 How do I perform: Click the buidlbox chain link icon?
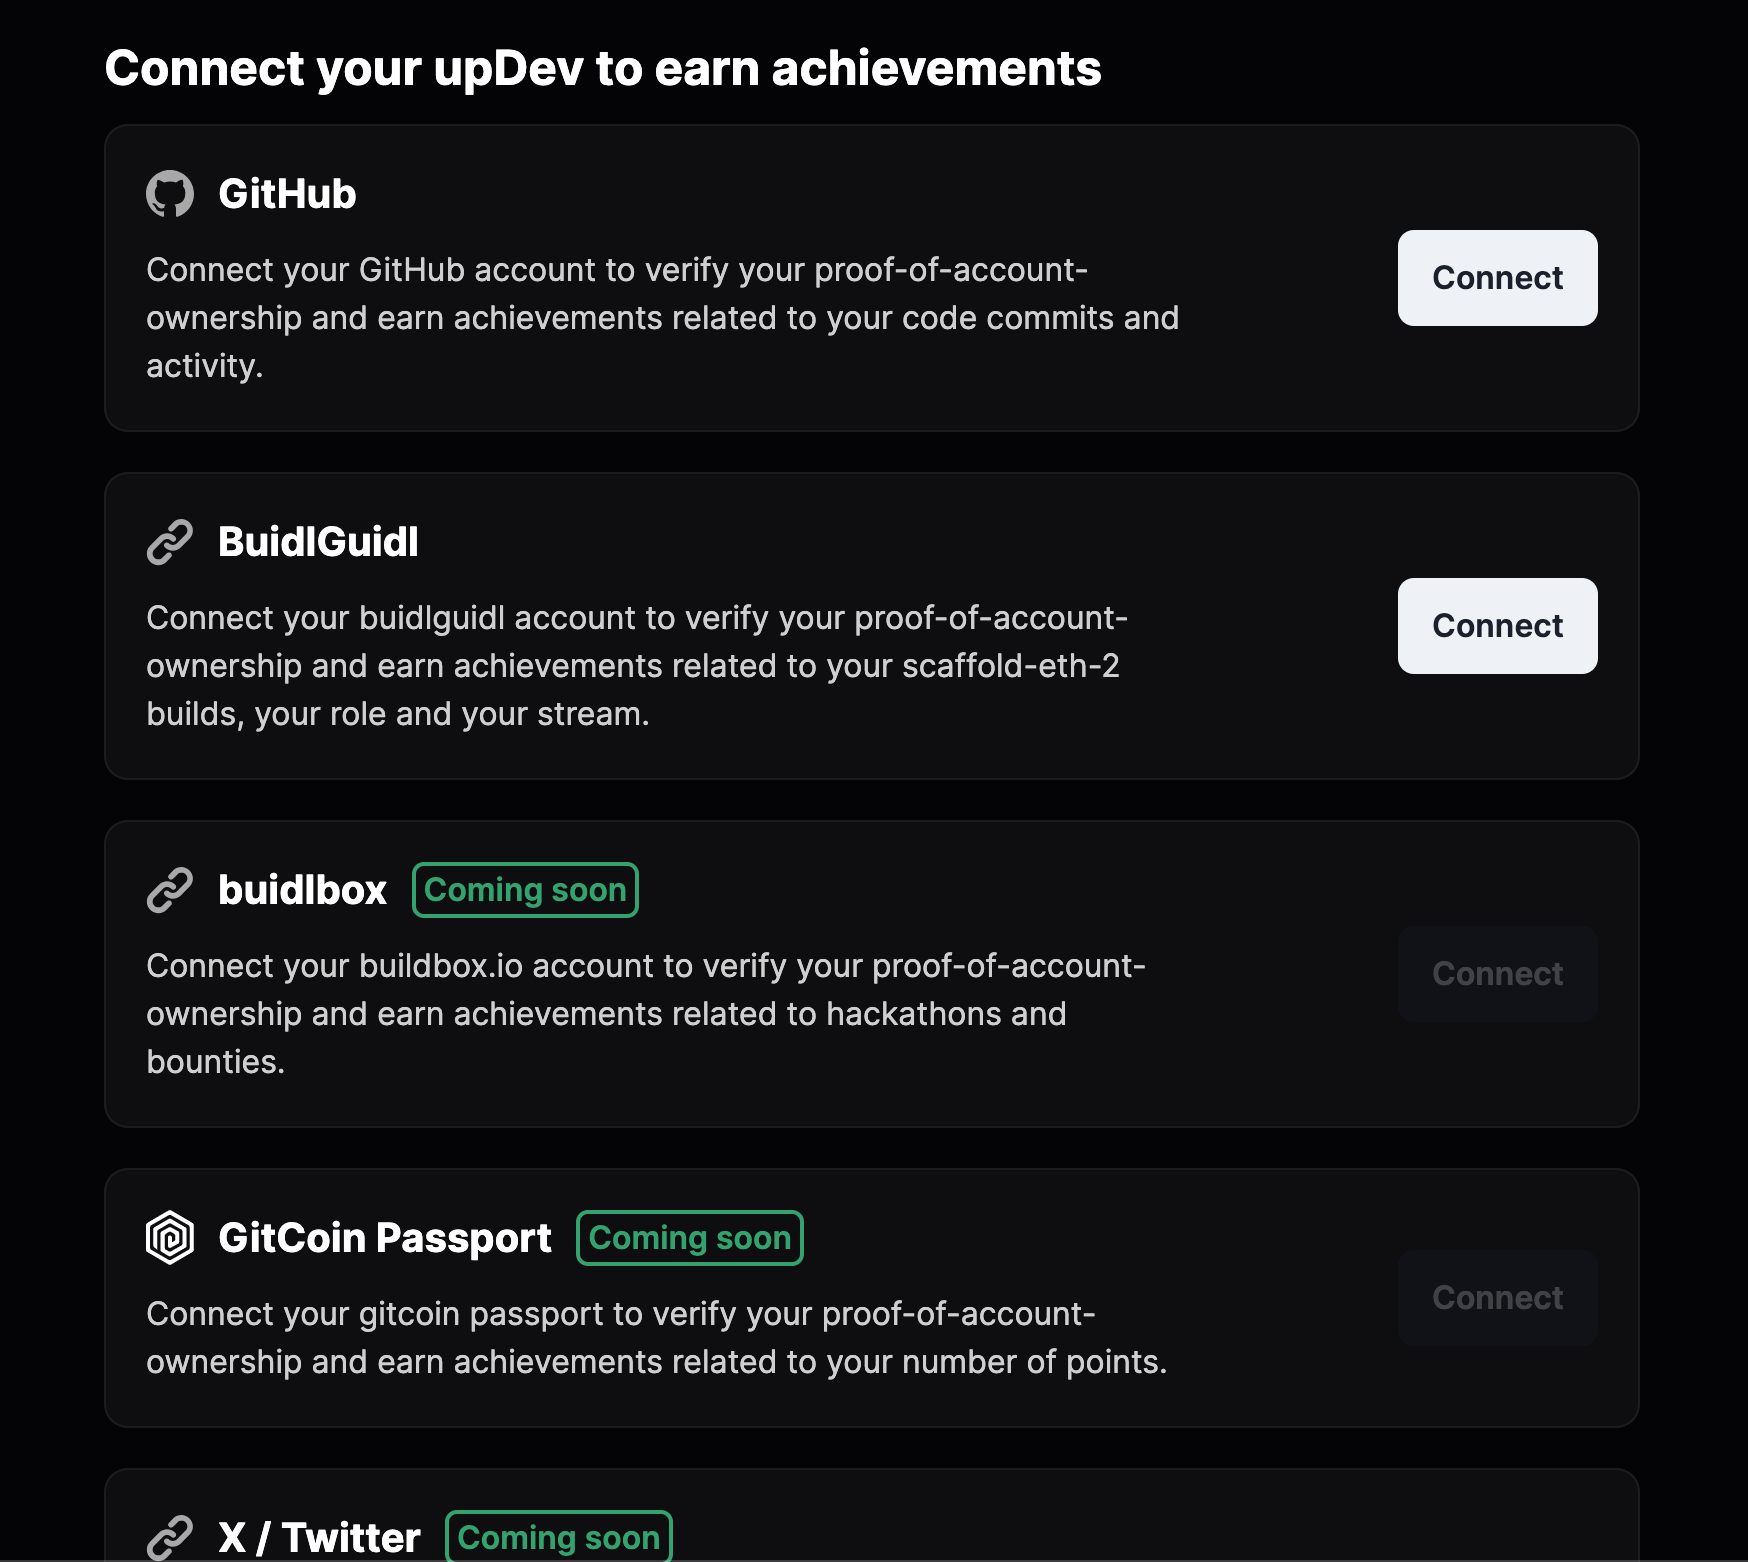click(170, 890)
